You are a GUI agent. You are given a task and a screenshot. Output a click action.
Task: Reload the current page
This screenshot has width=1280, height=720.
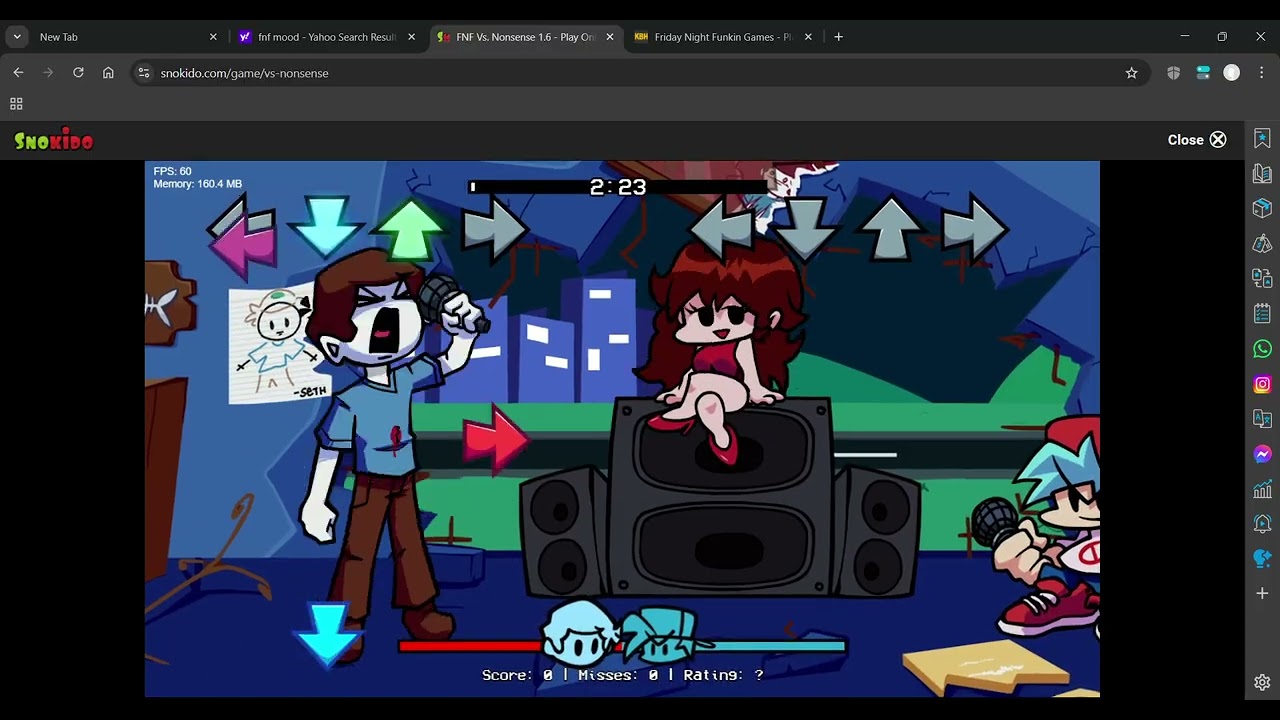(x=78, y=73)
